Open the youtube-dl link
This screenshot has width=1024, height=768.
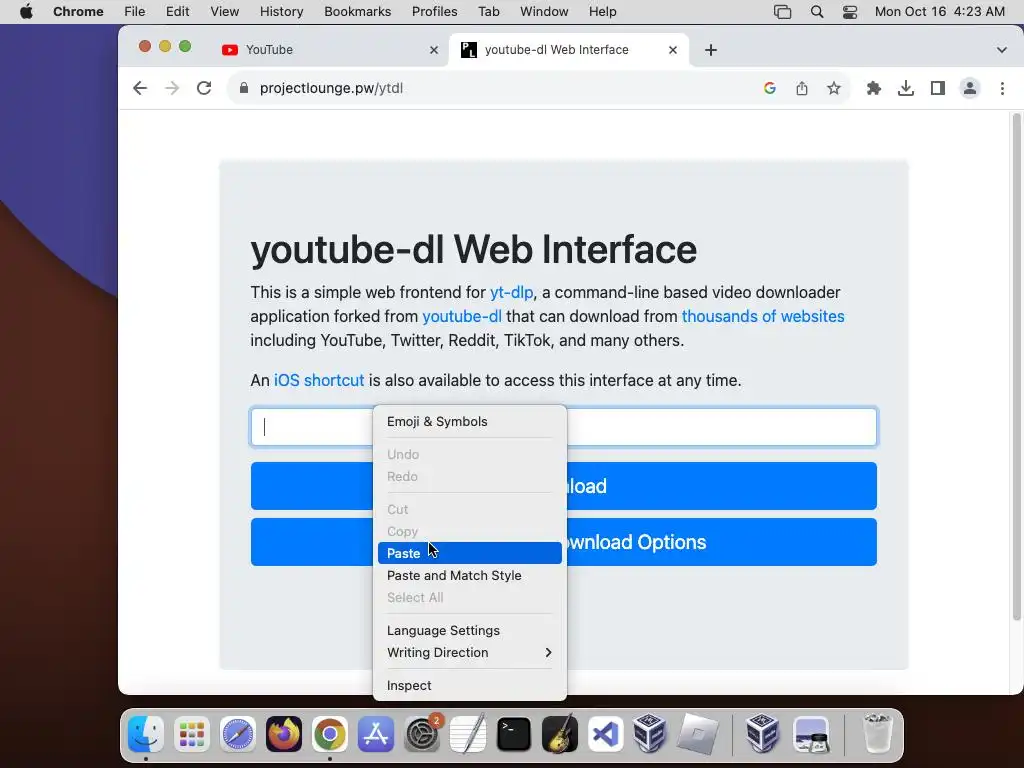point(462,316)
